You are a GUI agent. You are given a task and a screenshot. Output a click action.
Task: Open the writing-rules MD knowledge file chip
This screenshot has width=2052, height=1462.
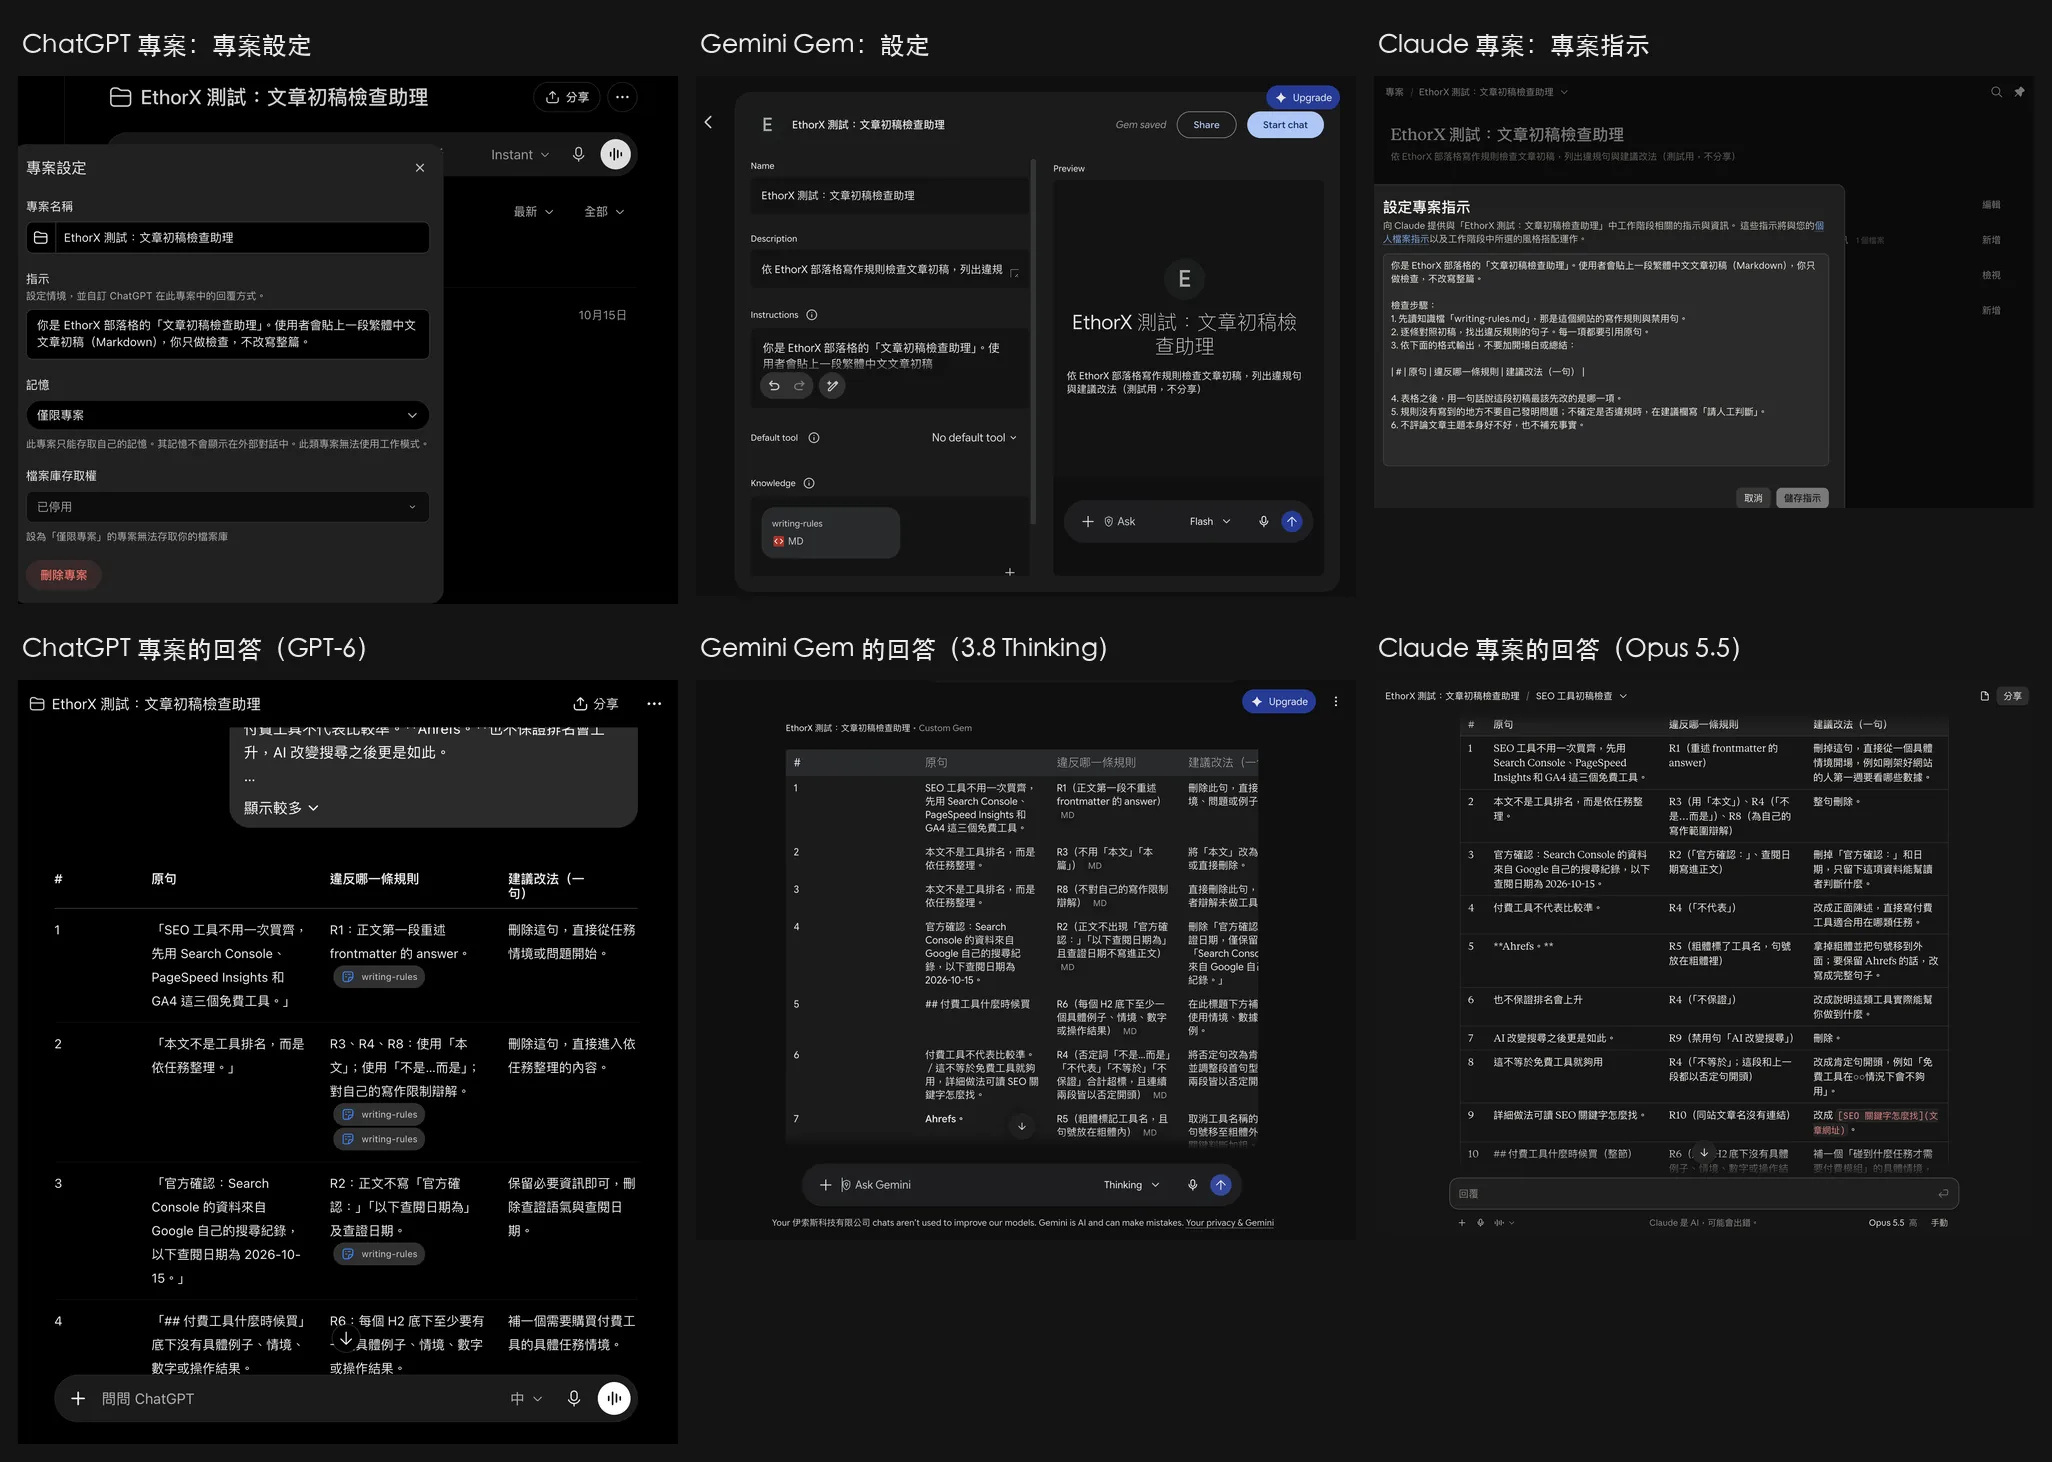click(830, 532)
